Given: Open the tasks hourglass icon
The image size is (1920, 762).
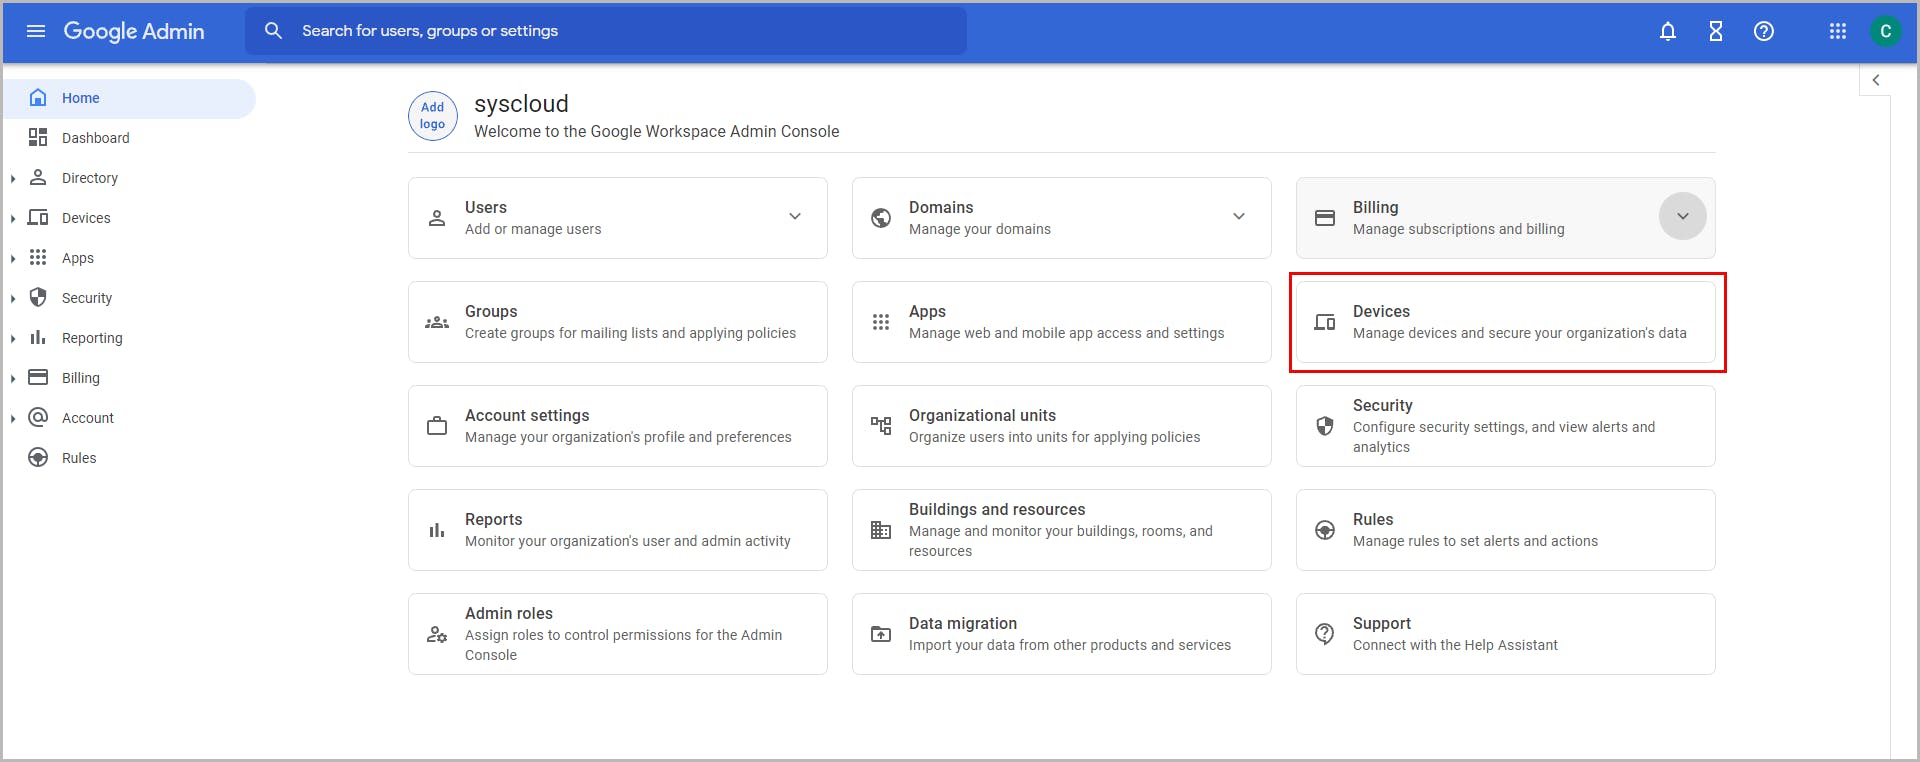Looking at the screenshot, I should pyautogui.click(x=1716, y=31).
